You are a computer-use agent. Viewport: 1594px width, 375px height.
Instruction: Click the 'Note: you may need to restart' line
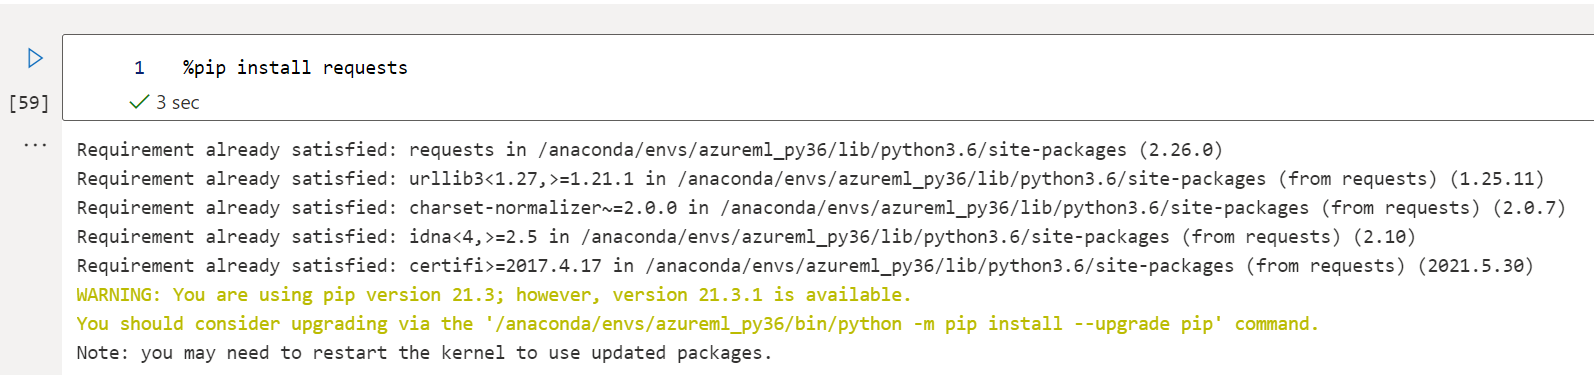425,353
